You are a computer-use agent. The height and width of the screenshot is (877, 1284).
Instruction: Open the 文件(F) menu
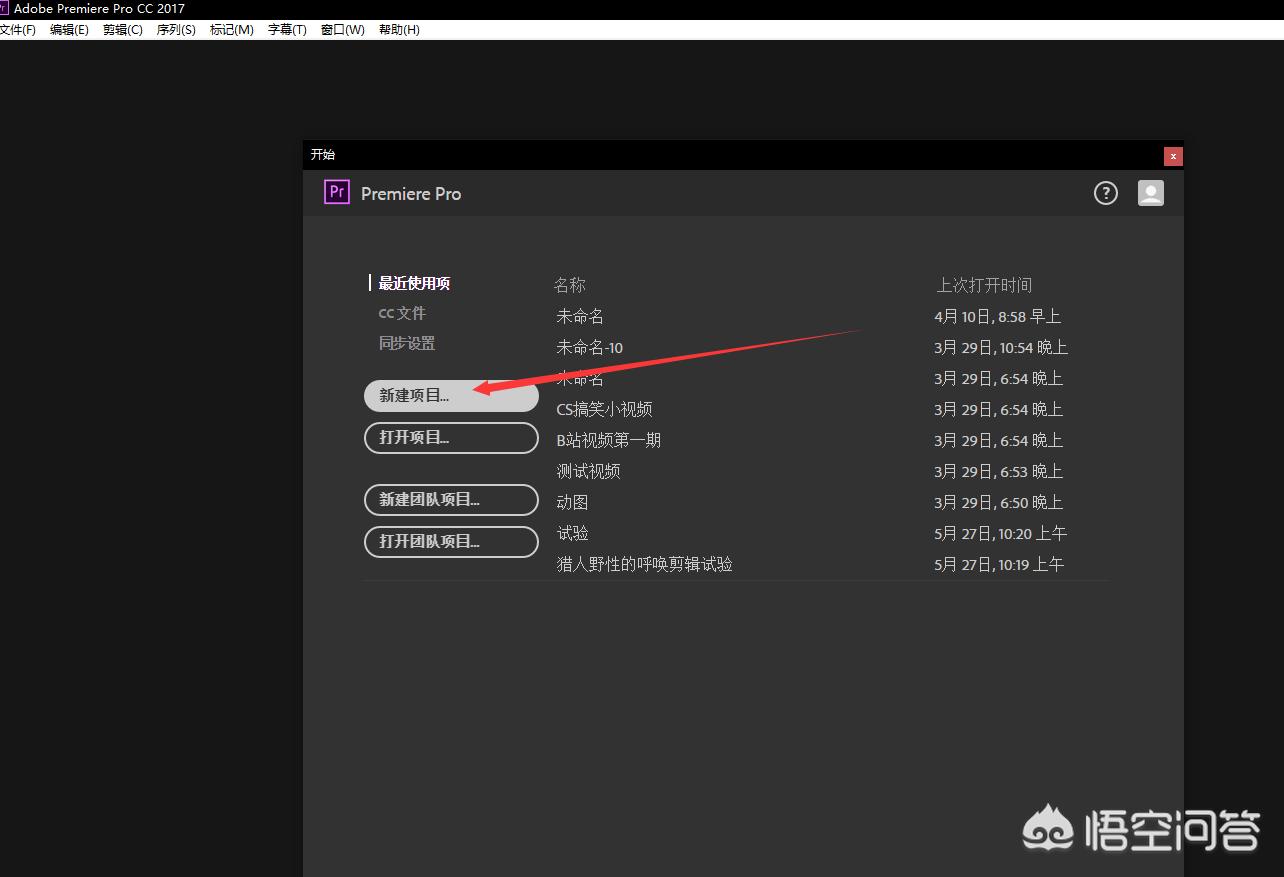pos(18,30)
